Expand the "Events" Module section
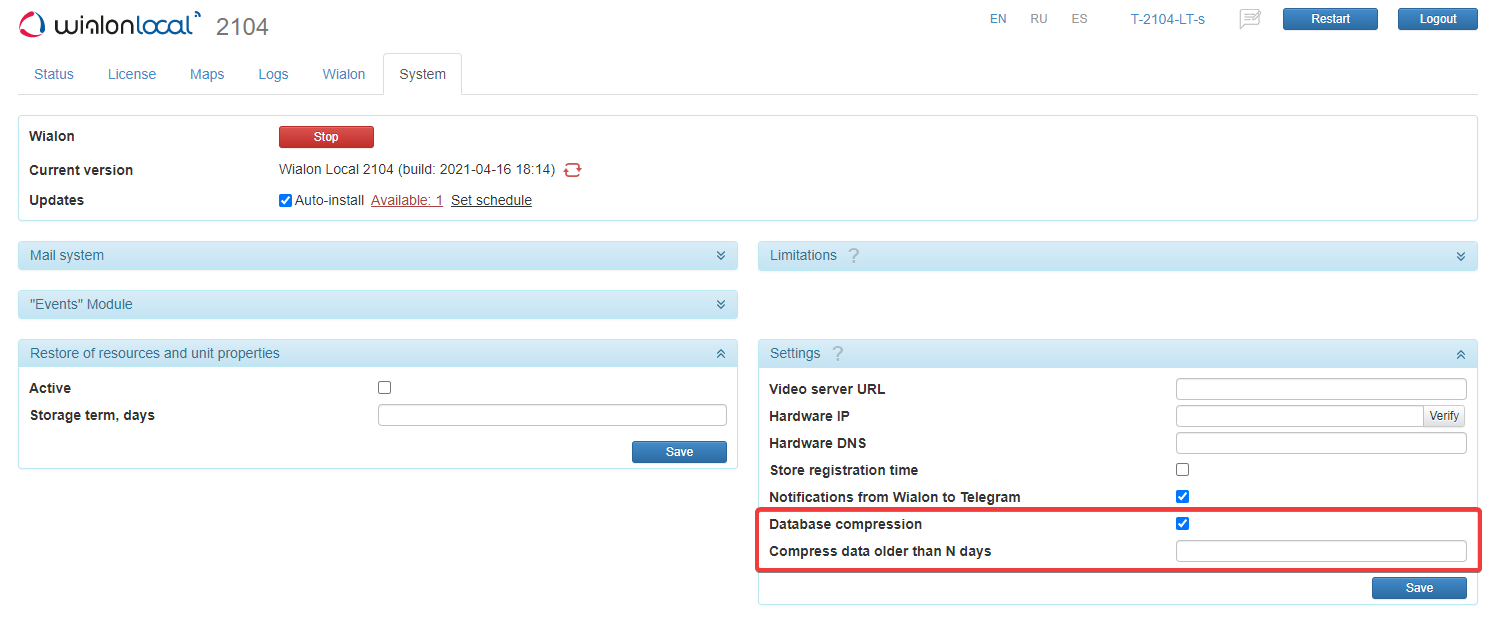The image size is (1500, 620). [720, 304]
